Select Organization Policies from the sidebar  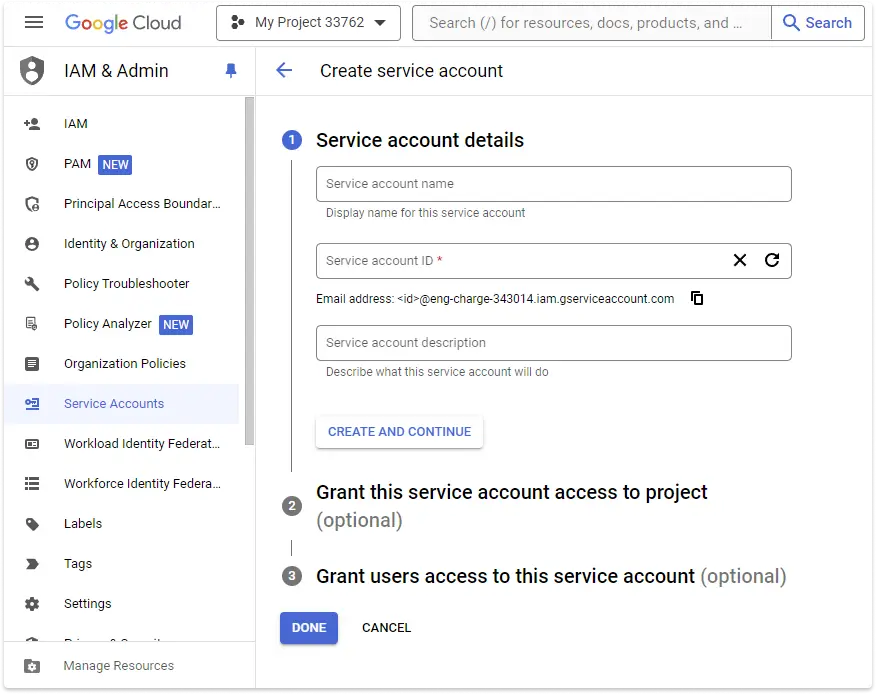(x=124, y=364)
